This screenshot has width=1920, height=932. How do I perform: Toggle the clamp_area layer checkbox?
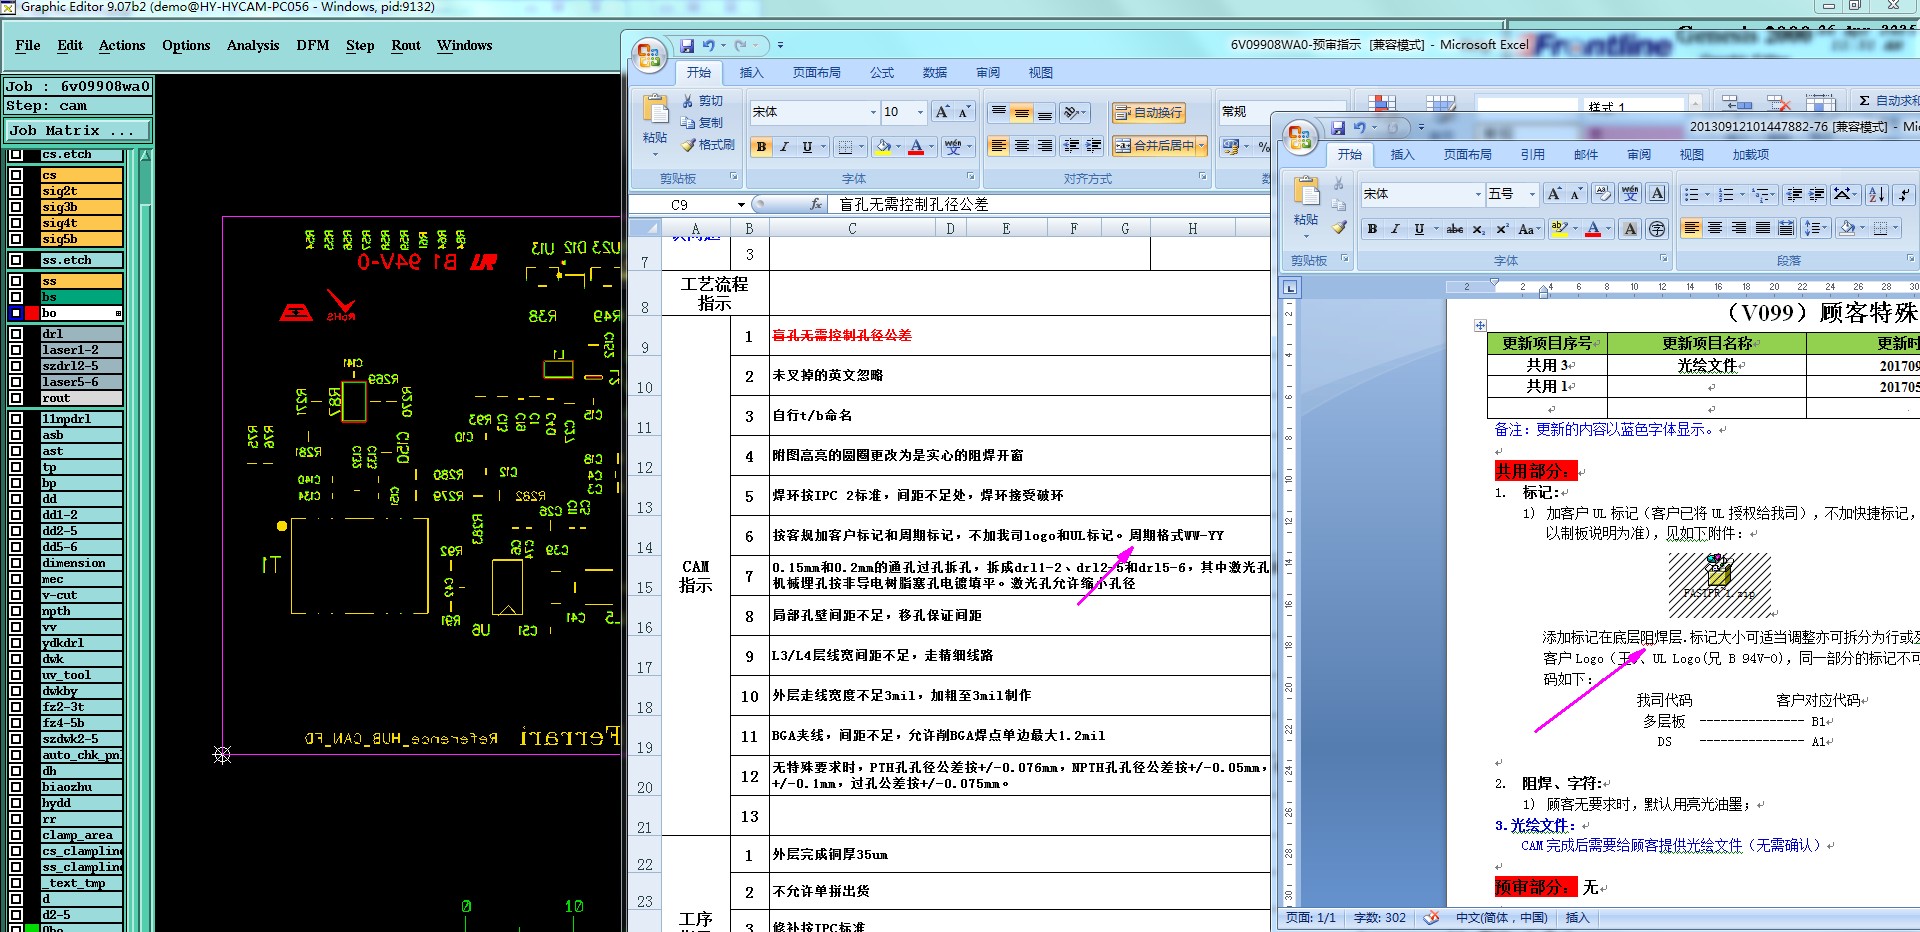(x=15, y=835)
